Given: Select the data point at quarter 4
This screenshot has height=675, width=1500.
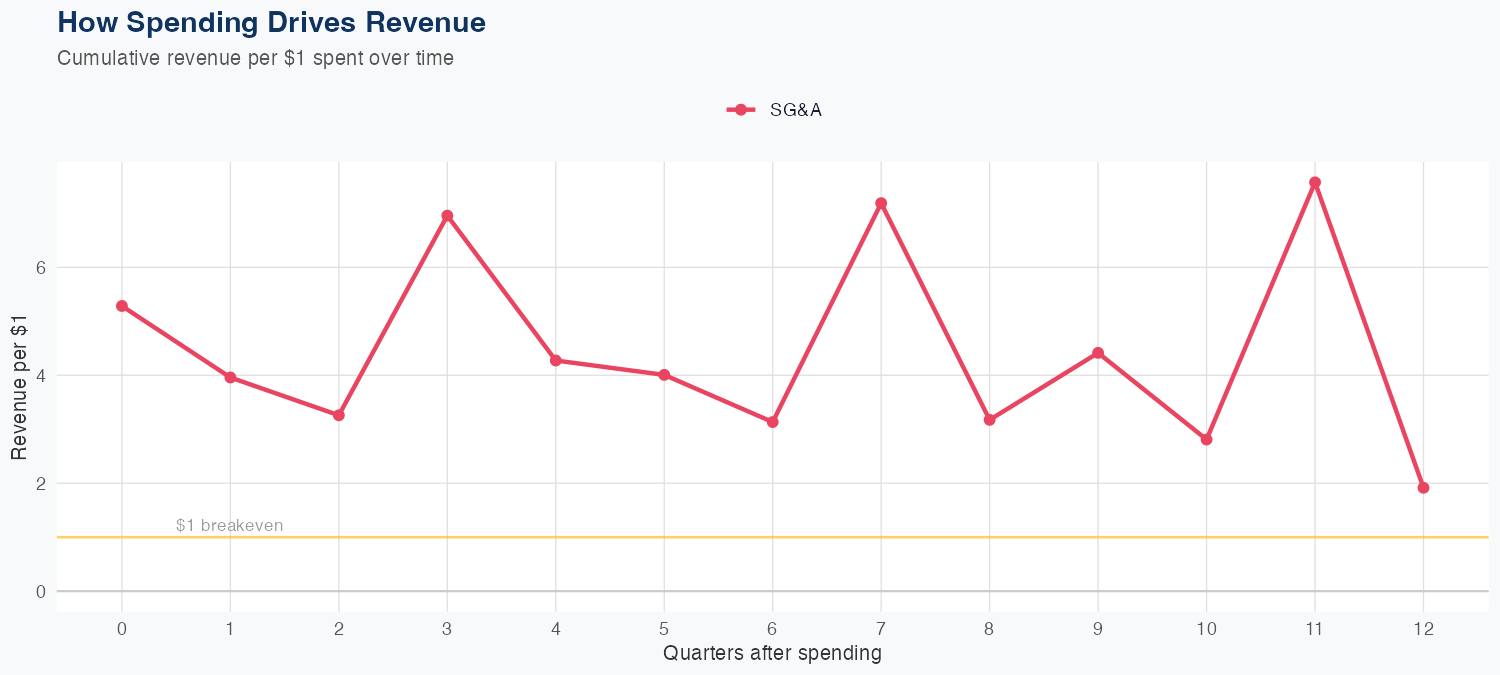Looking at the screenshot, I should pyautogui.click(x=555, y=360).
